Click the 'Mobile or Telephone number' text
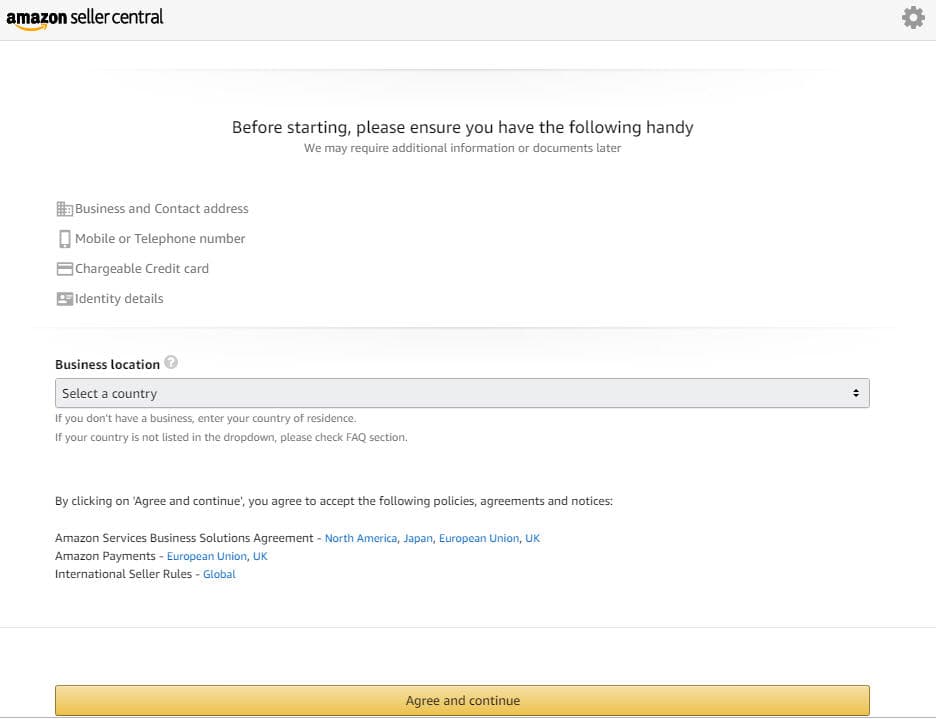This screenshot has width=936, height=719. pyautogui.click(x=160, y=238)
